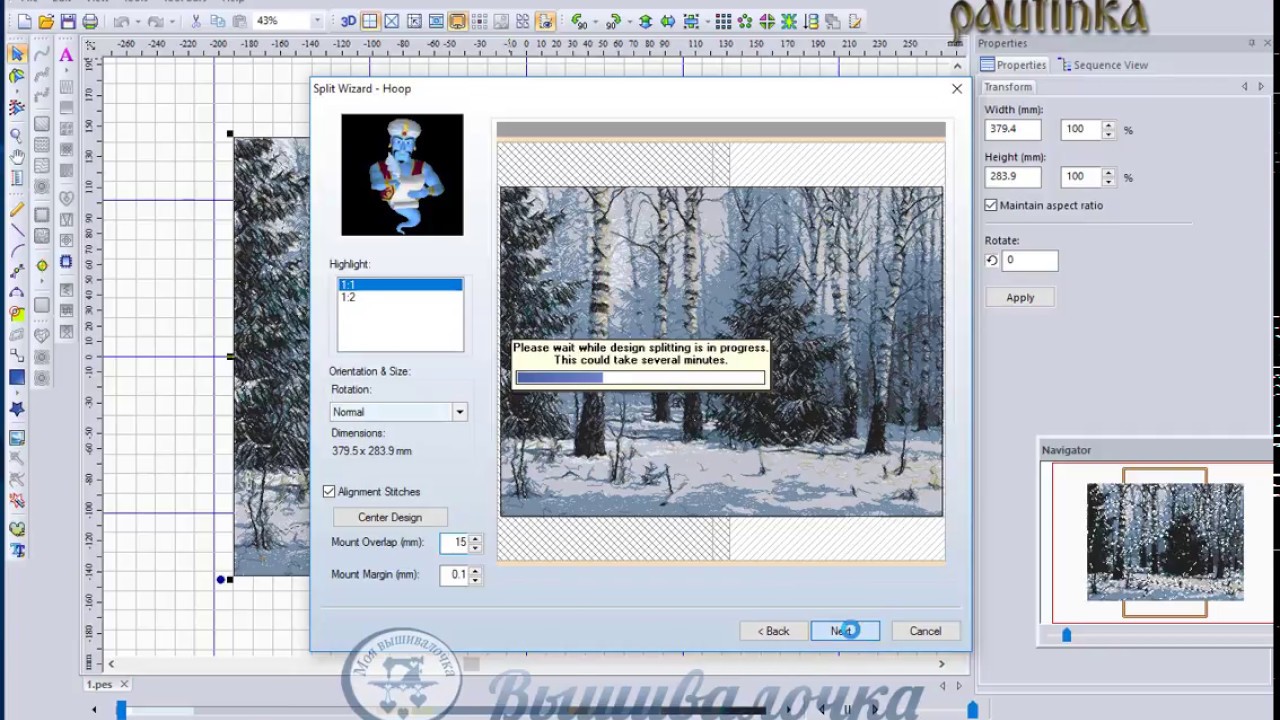The image size is (1280, 720).
Task: Click the Mount Overlap value field
Action: click(454, 542)
